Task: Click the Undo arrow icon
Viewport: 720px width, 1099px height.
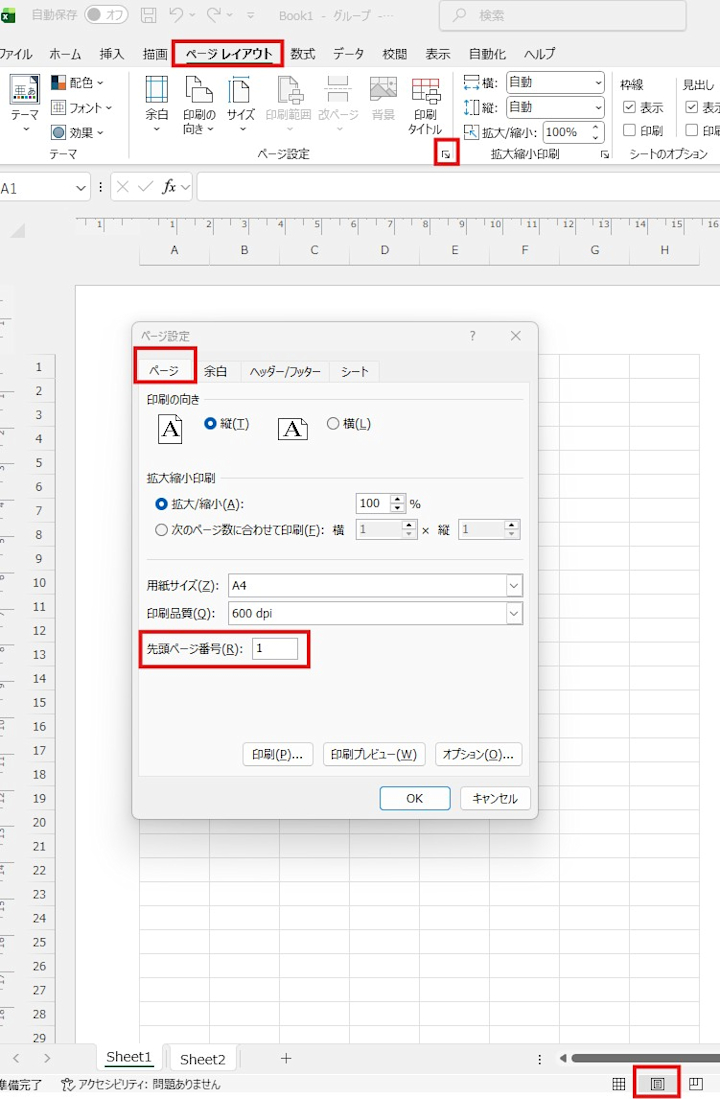Action: tap(175, 15)
